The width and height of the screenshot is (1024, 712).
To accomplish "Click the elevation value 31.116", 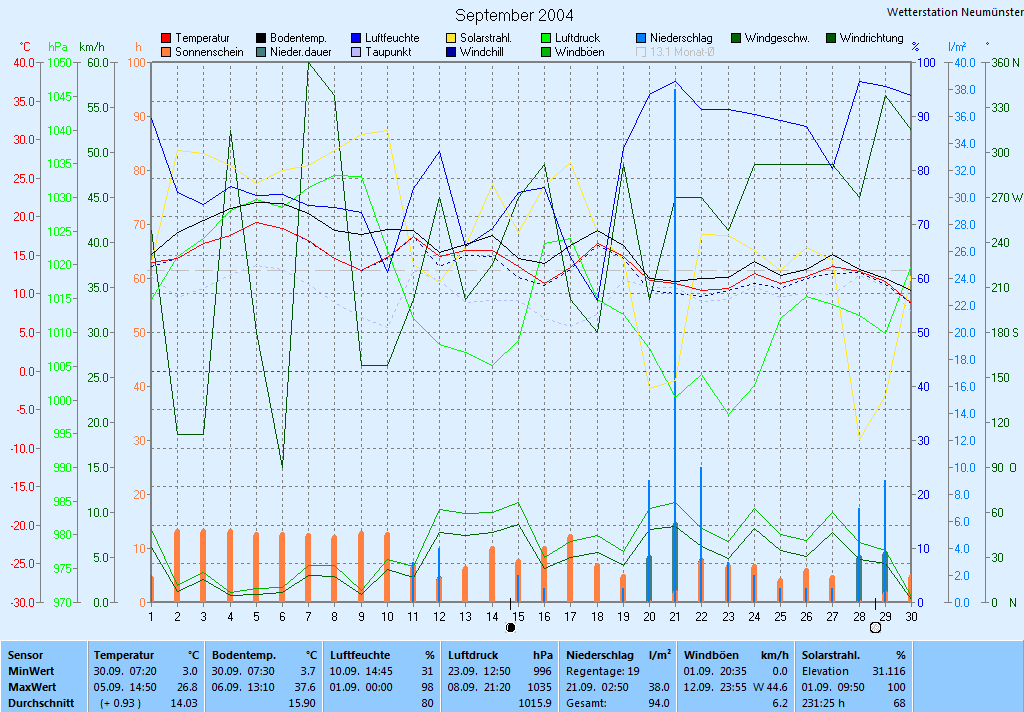I will (x=889, y=672).
